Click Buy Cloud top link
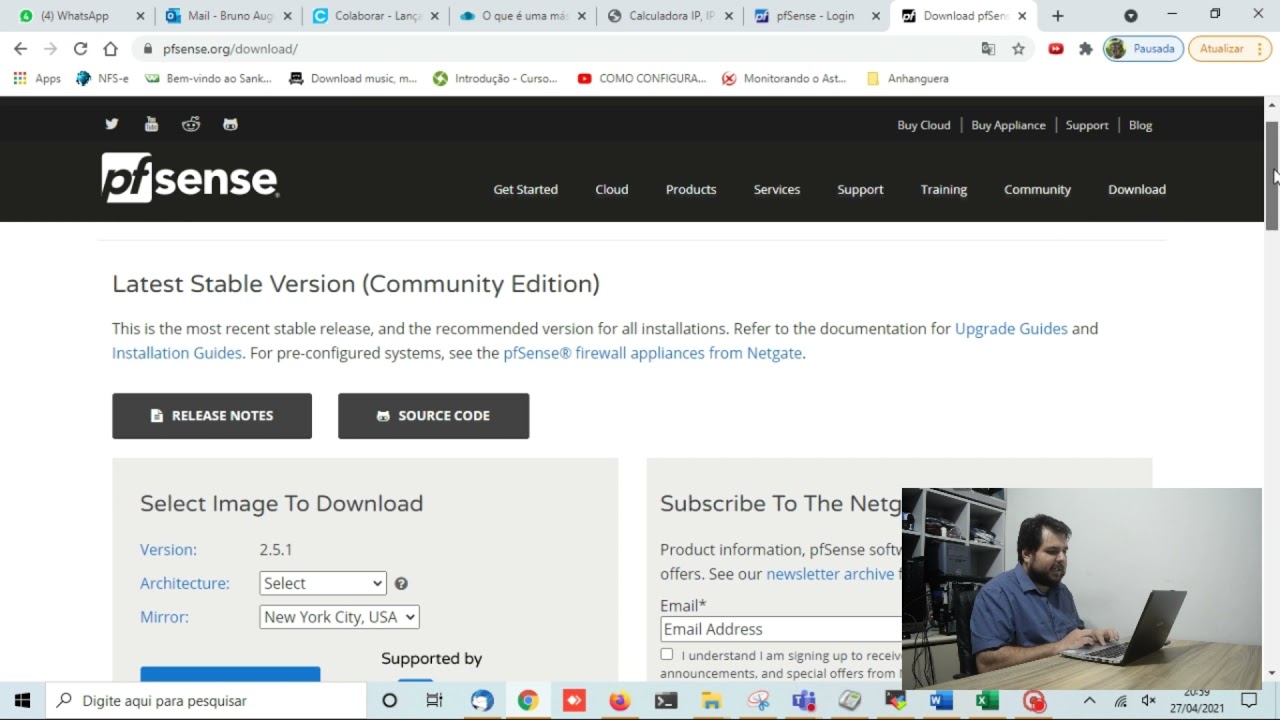 [x=924, y=125]
